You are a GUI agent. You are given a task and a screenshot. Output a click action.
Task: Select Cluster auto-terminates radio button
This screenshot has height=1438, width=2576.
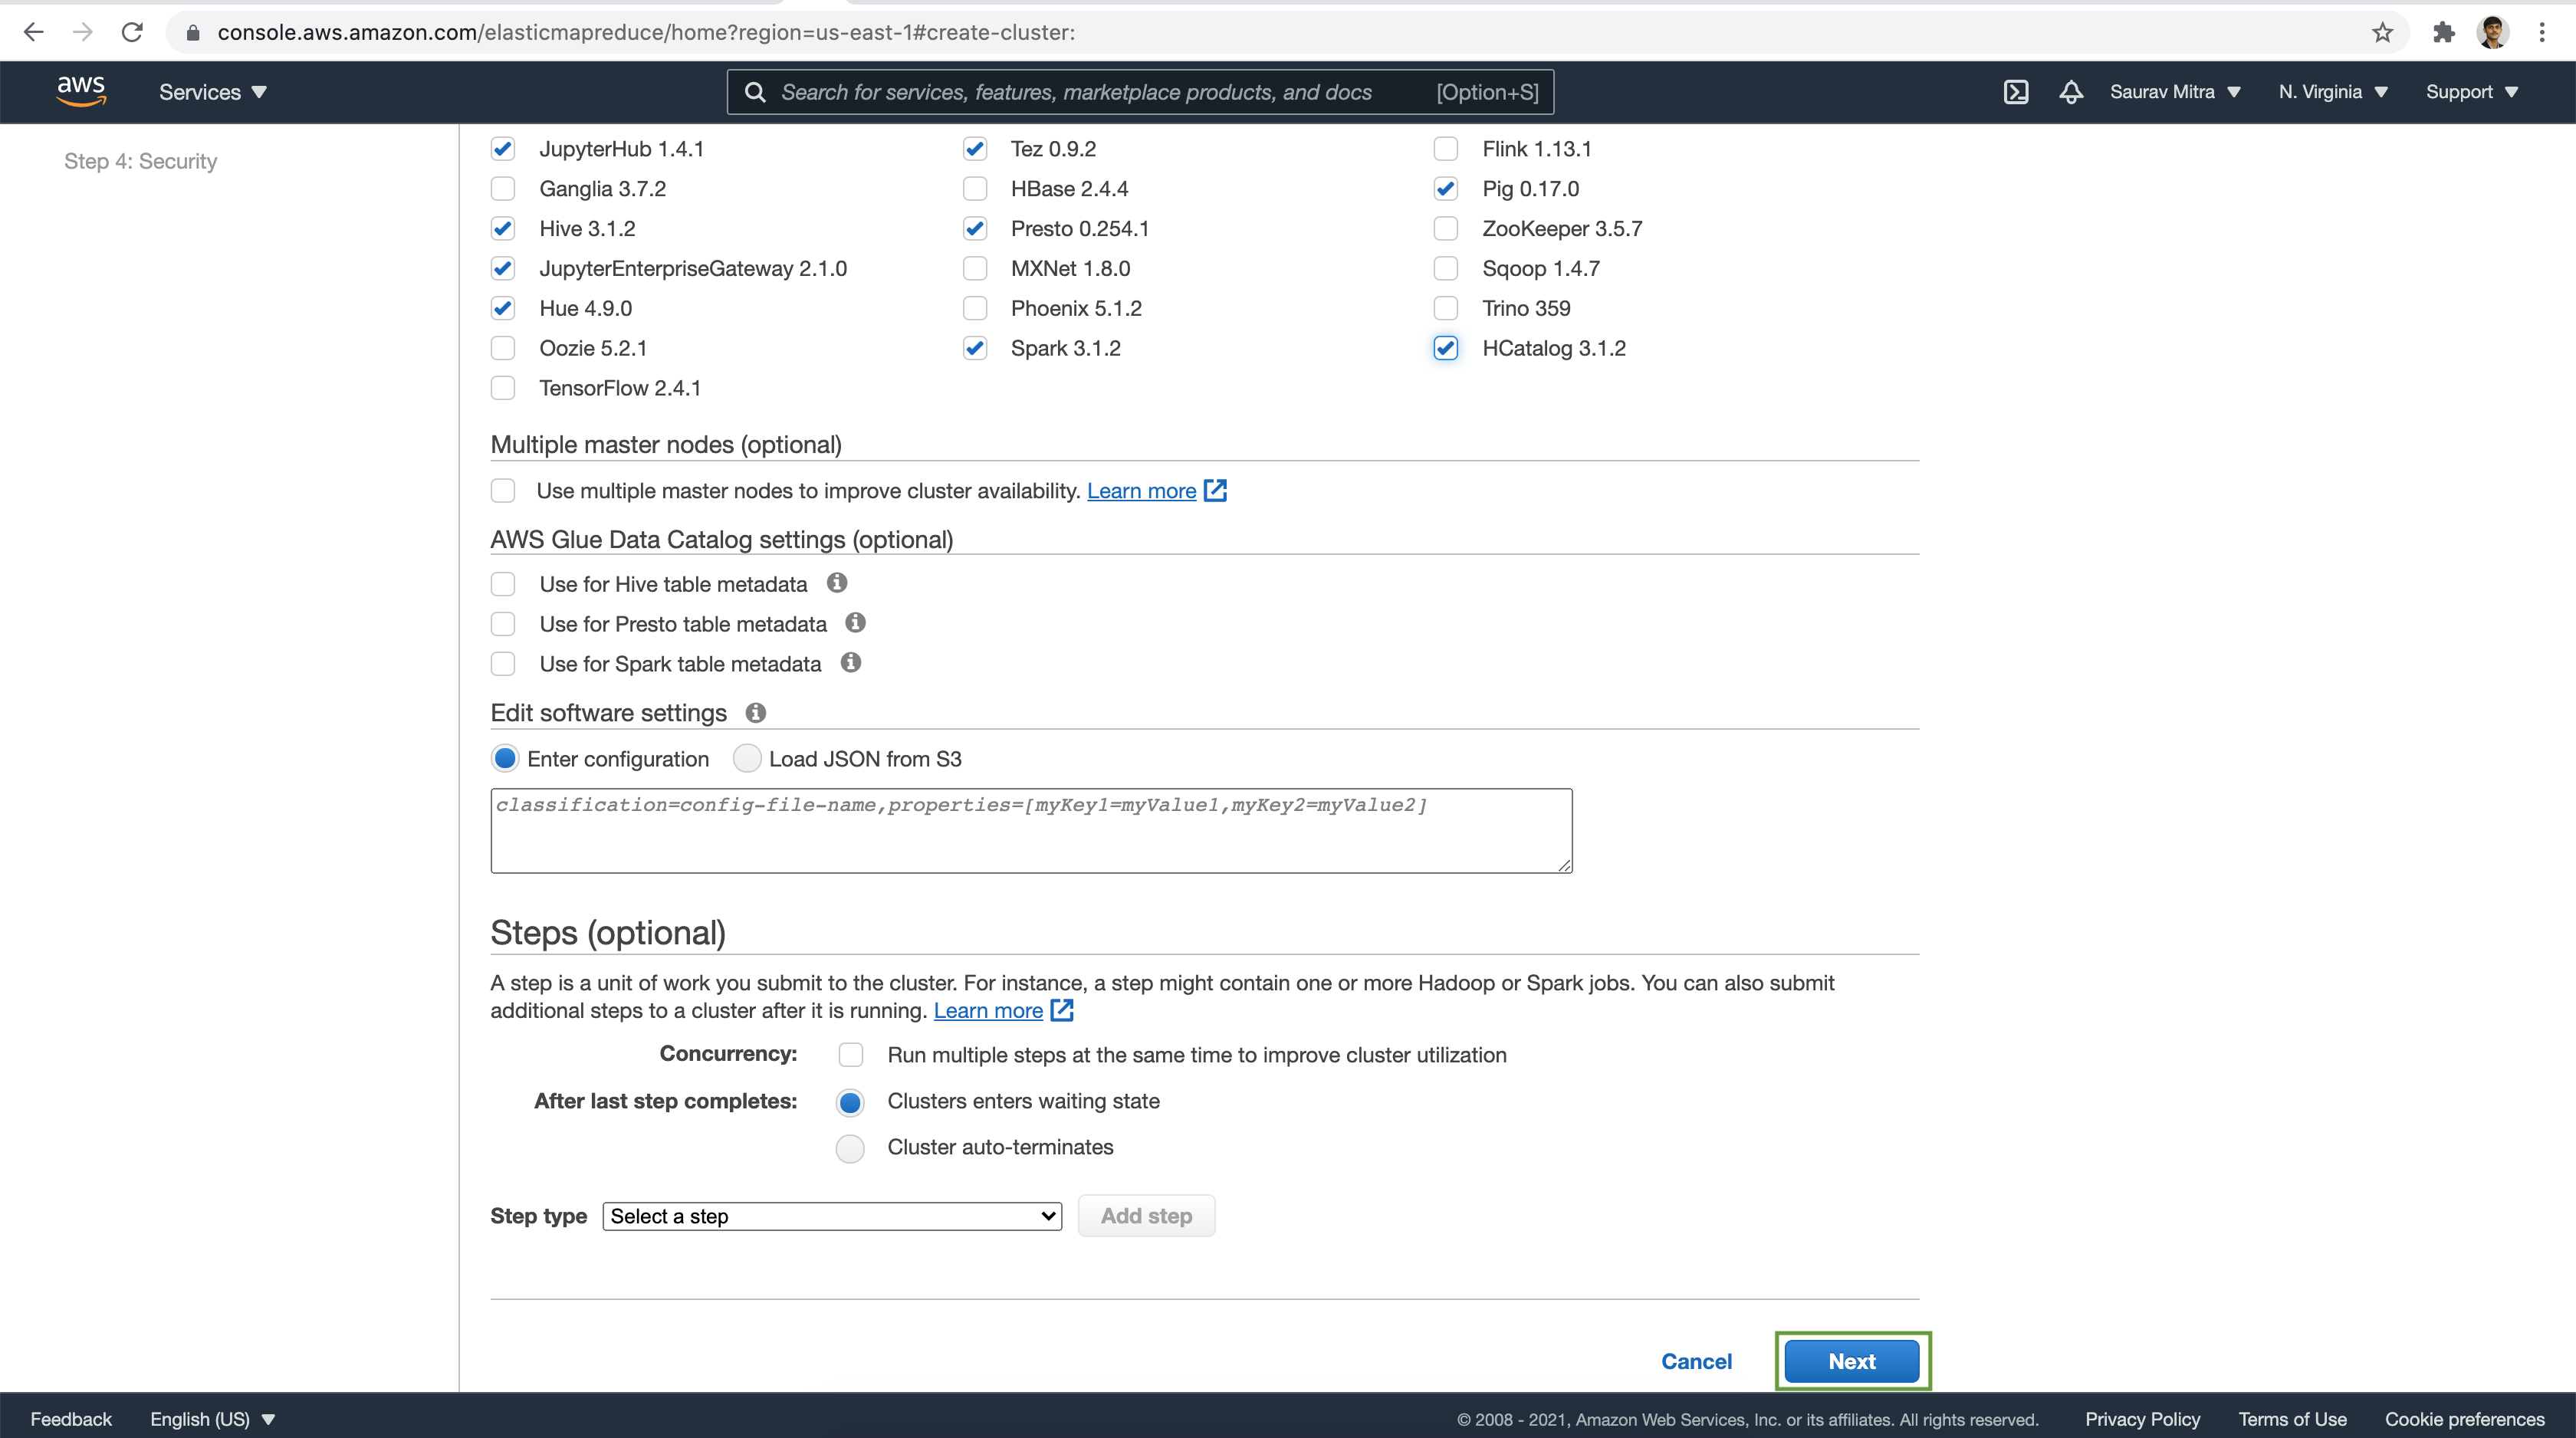[x=849, y=1146]
